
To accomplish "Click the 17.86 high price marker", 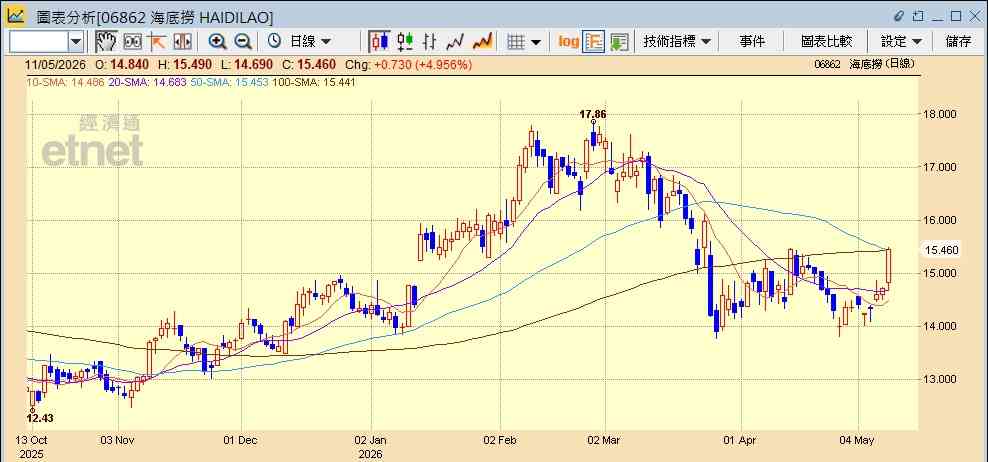I will click(593, 114).
